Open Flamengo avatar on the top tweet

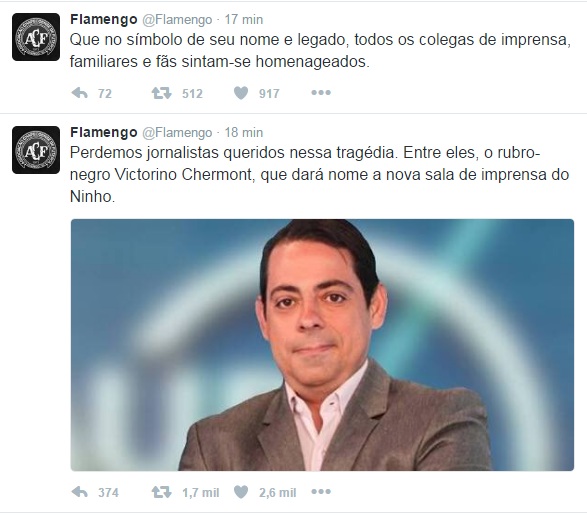36,37
